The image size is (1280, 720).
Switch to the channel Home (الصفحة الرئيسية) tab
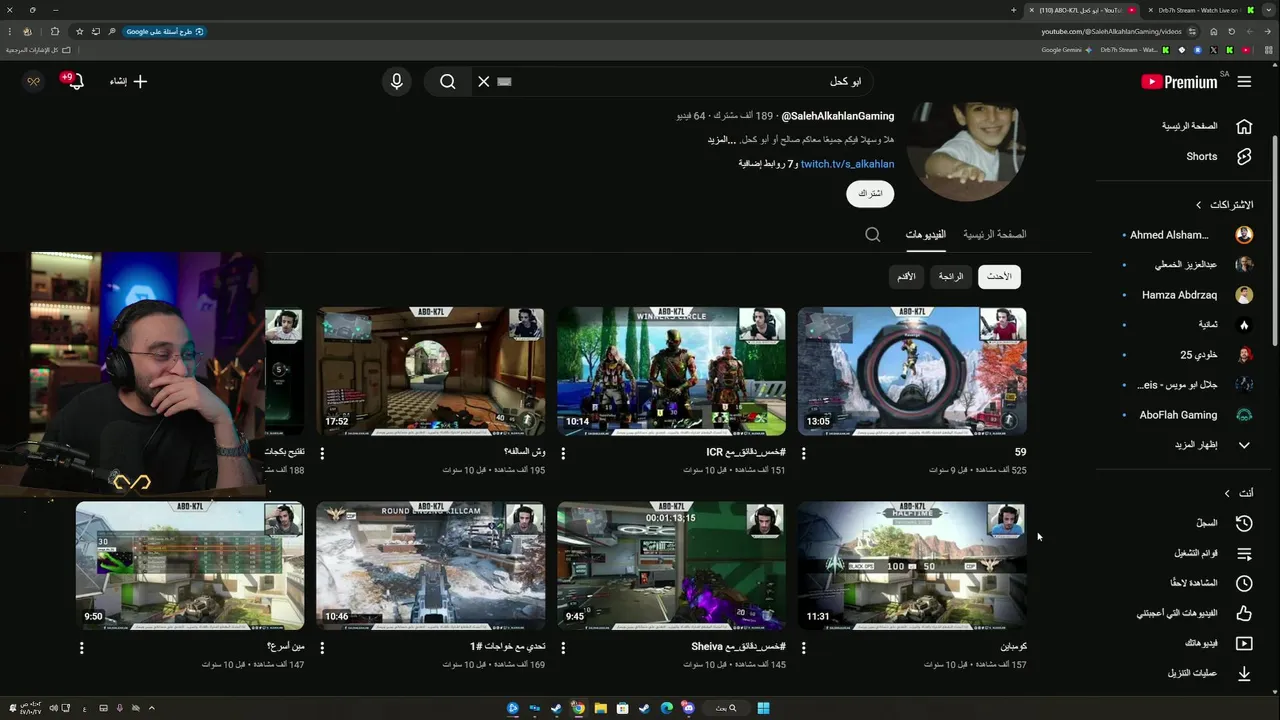pos(994,234)
